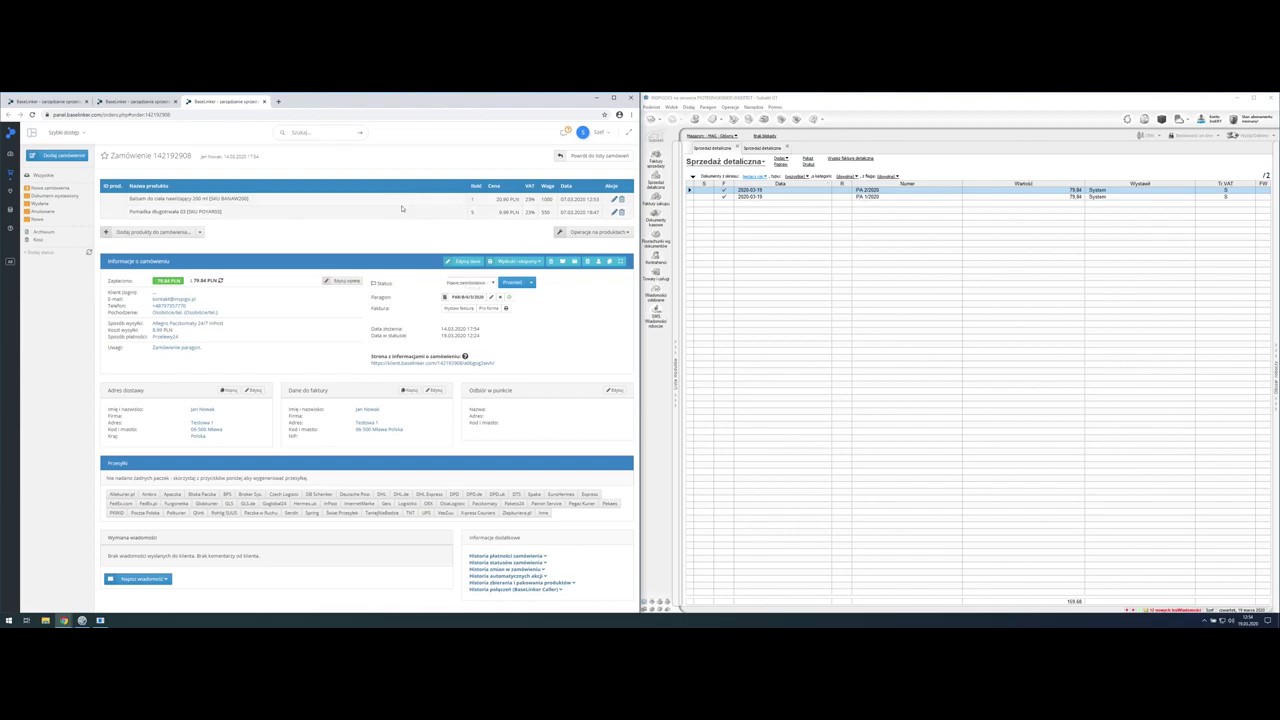Image resolution: width=1280 pixels, height=720 pixels.
Task: Click the notifications bell icon in BaseLinker
Action: [x=566, y=132]
